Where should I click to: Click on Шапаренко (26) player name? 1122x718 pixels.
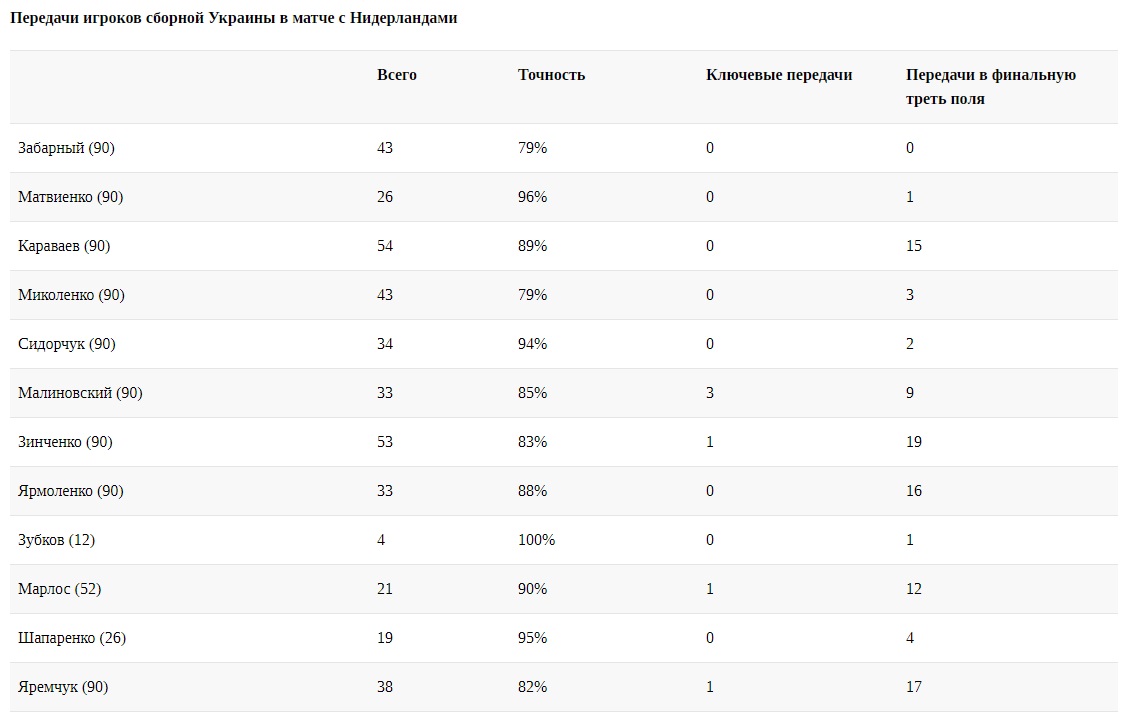pos(72,638)
